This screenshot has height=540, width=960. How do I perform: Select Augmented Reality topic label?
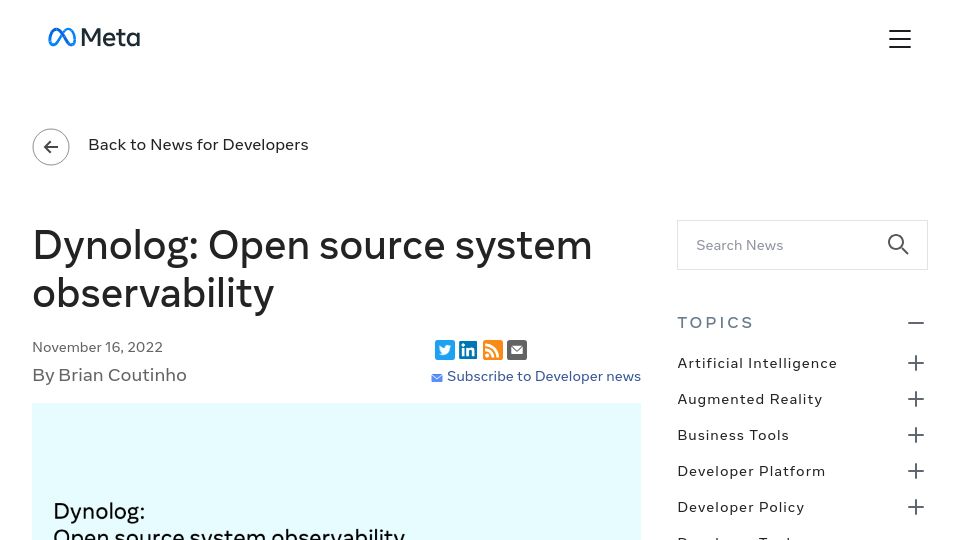(749, 399)
